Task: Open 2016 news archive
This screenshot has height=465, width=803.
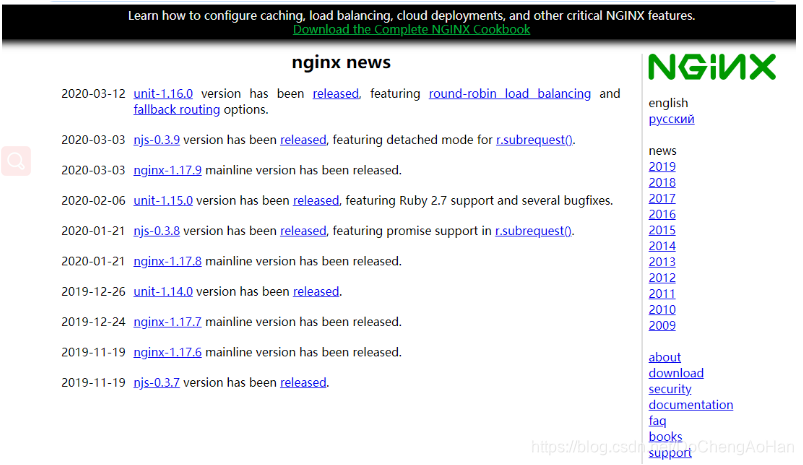Action: pyautogui.click(x=662, y=215)
